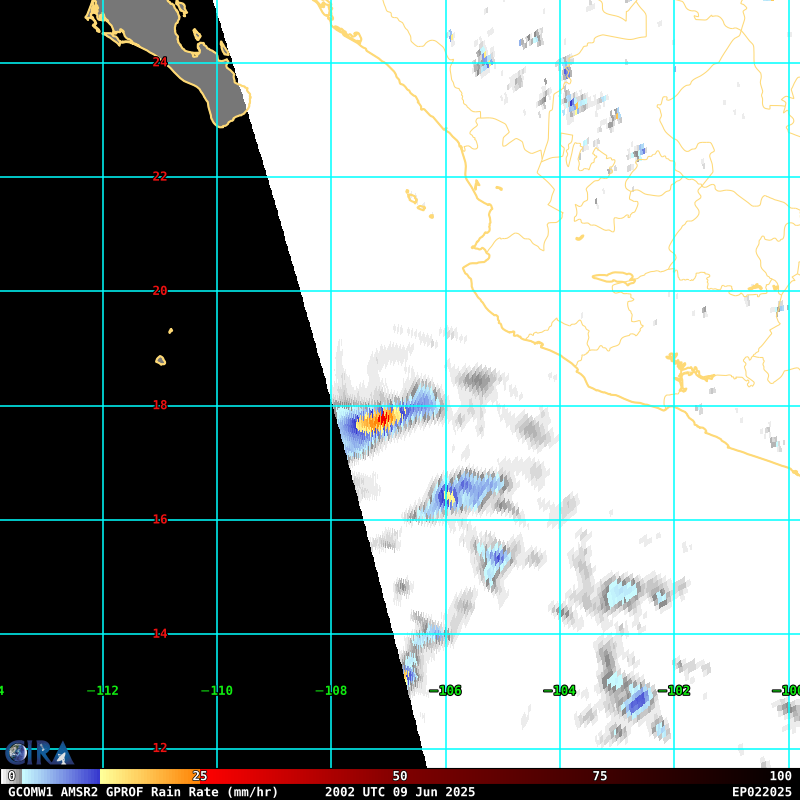
Task: Click the longitude label -112
Action: coord(103,691)
